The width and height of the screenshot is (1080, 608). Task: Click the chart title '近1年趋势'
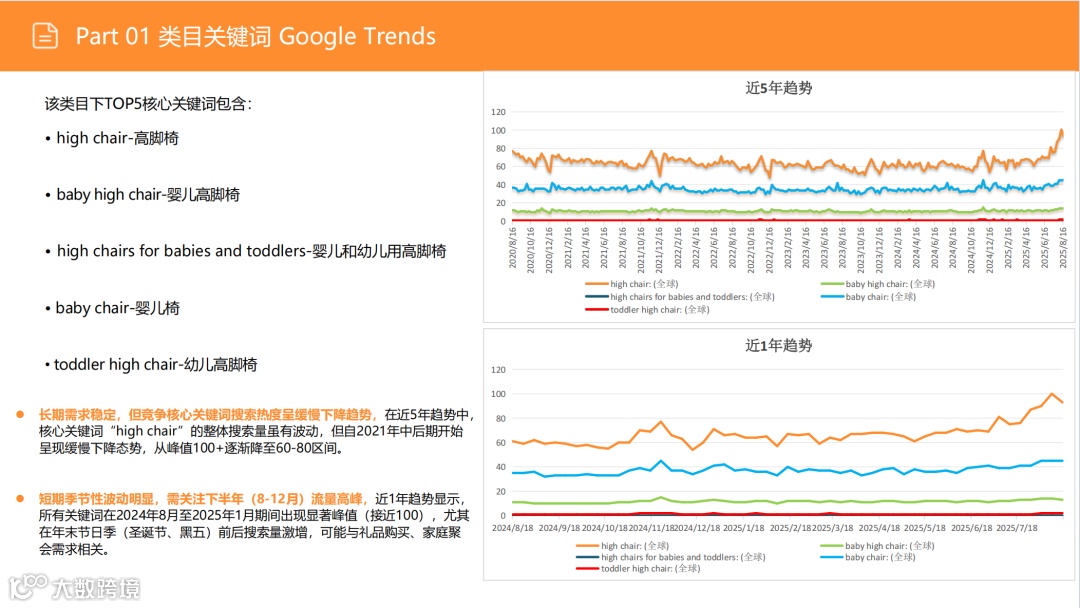click(x=779, y=345)
